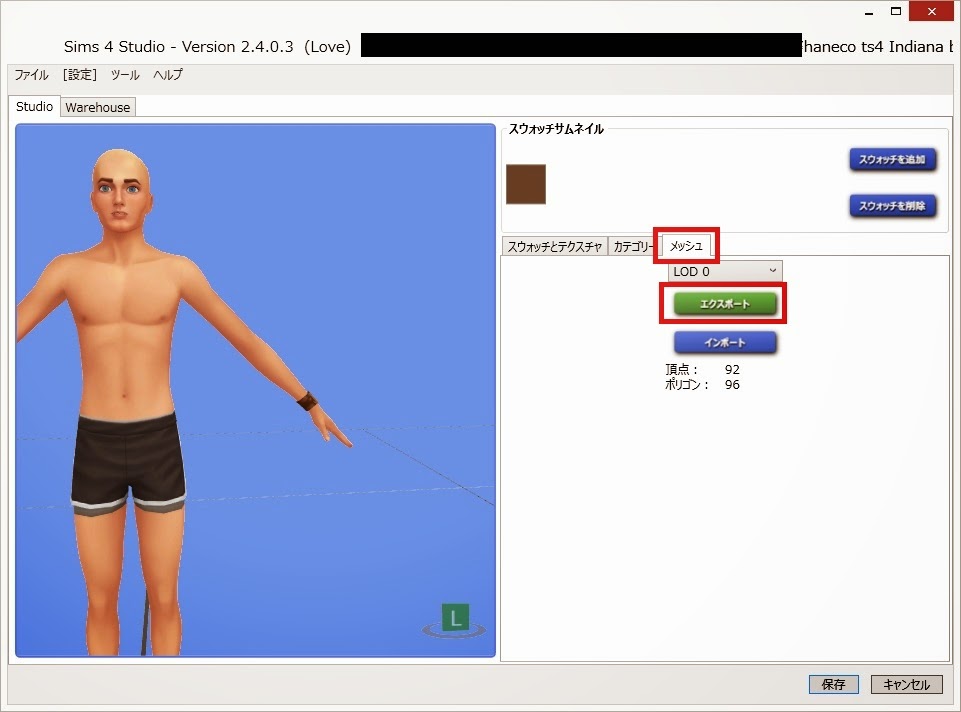Click スウォッチを削除 button
Image resolution: width=961 pixels, height=712 pixels.
(x=892, y=206)
